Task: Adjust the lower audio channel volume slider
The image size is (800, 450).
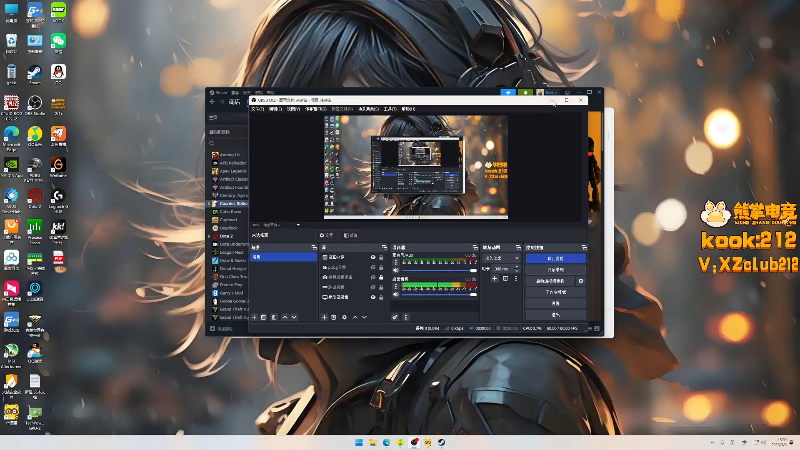Action: (439, 294)
